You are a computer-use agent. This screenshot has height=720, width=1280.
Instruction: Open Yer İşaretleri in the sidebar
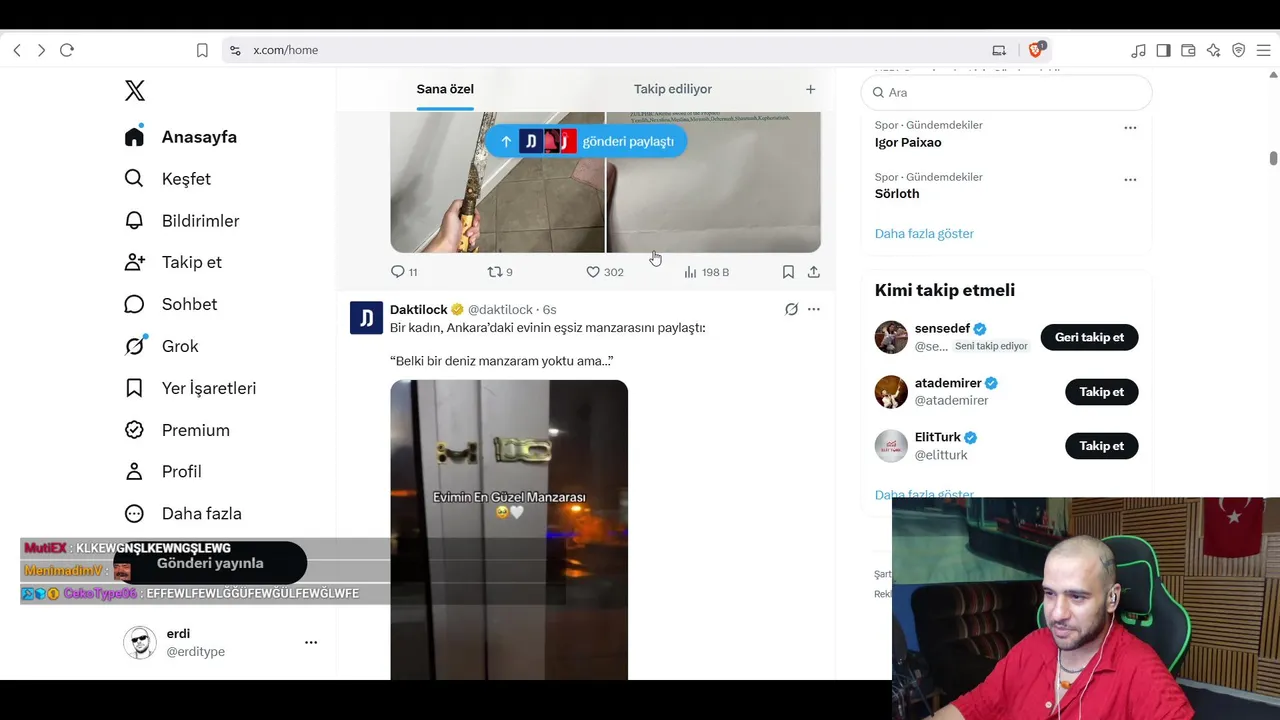(191, 389)
